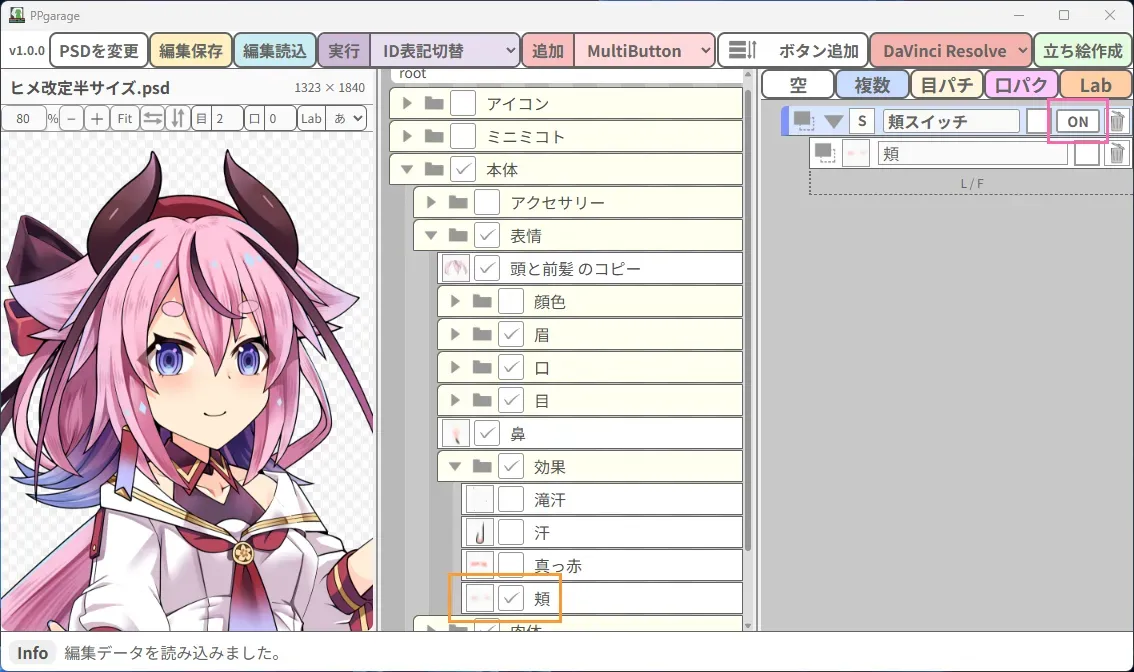This screenshot has height=672, width=1134.
Task: Click the sort-lines icon beside ボタン追加
Action: tap(742, 51)
